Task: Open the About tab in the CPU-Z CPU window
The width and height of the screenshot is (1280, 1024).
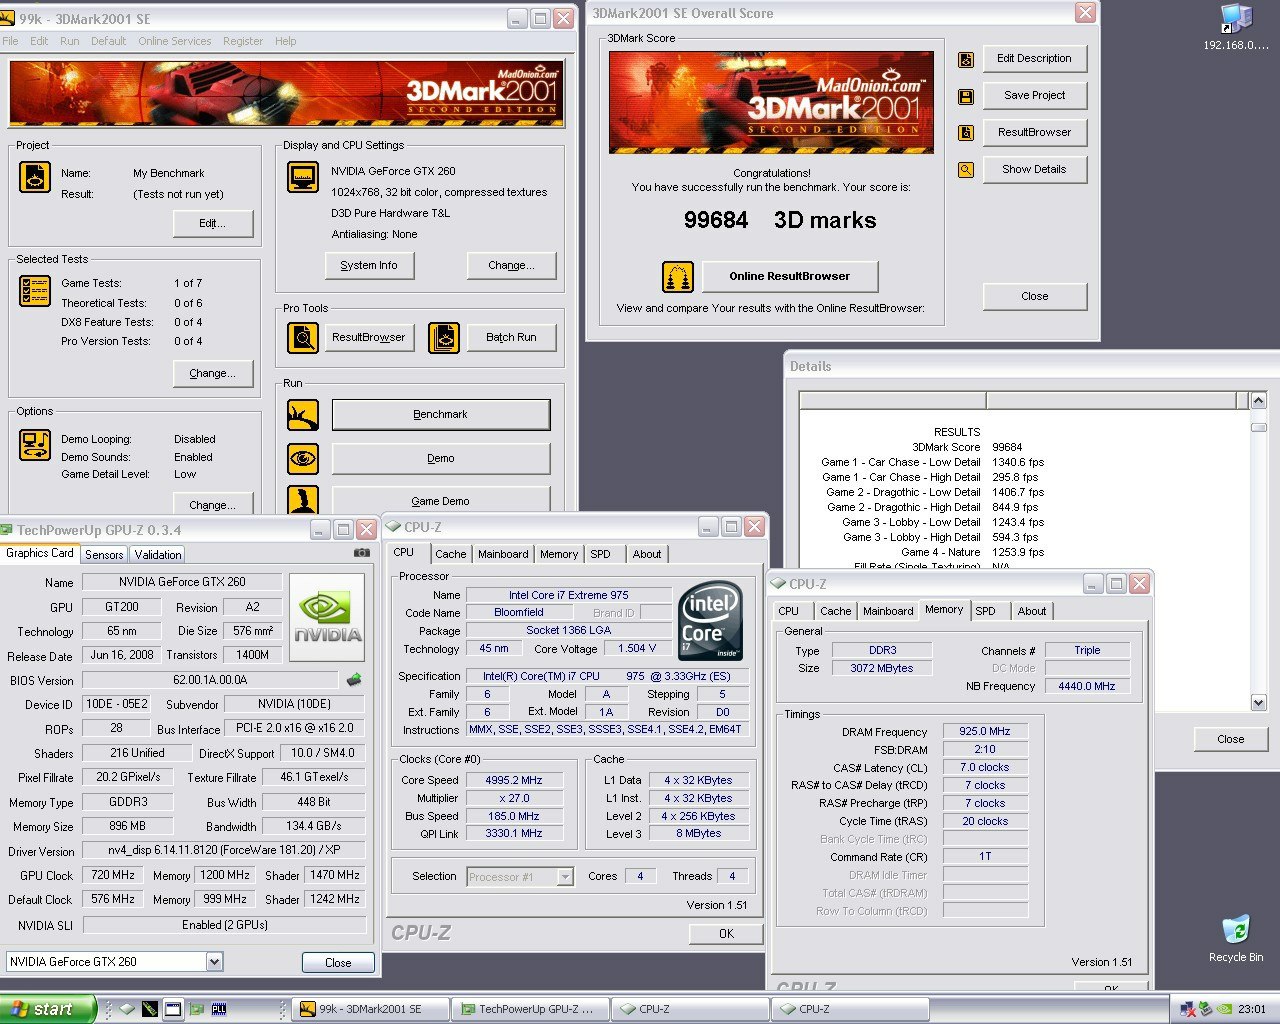Action: coord(647,554)
